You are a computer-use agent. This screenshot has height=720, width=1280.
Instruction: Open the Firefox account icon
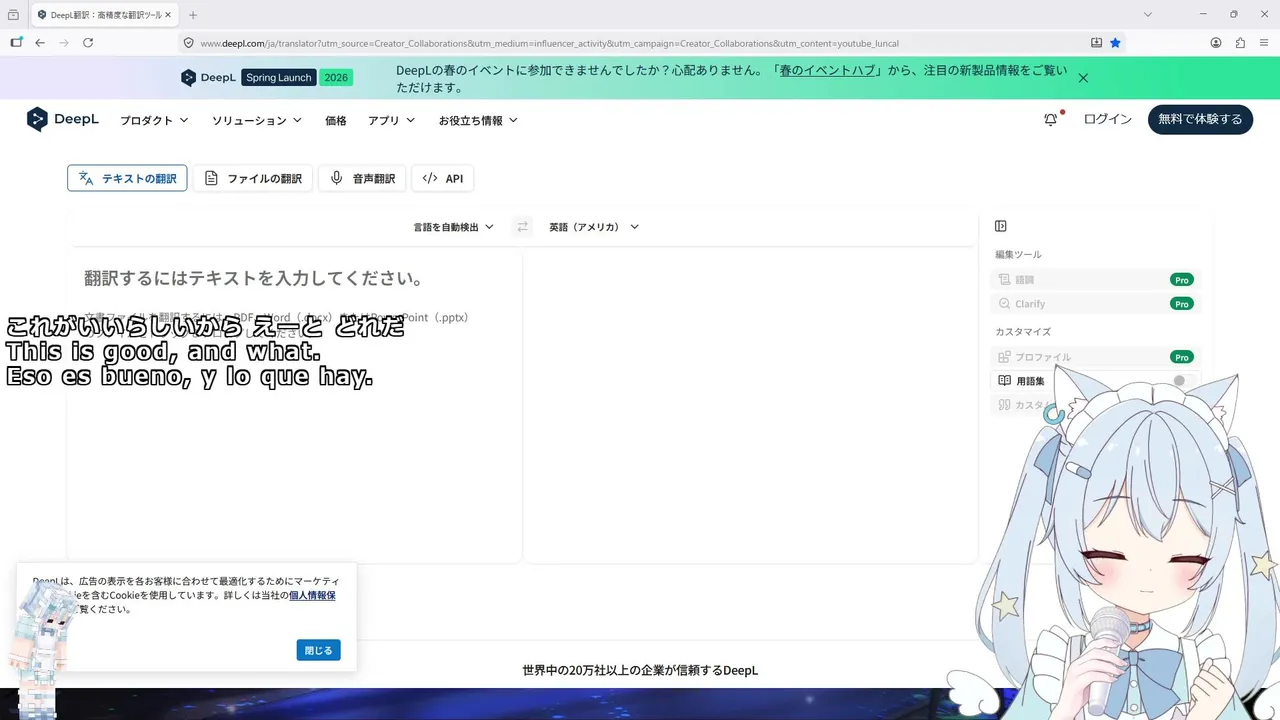tap(1216, 43)
